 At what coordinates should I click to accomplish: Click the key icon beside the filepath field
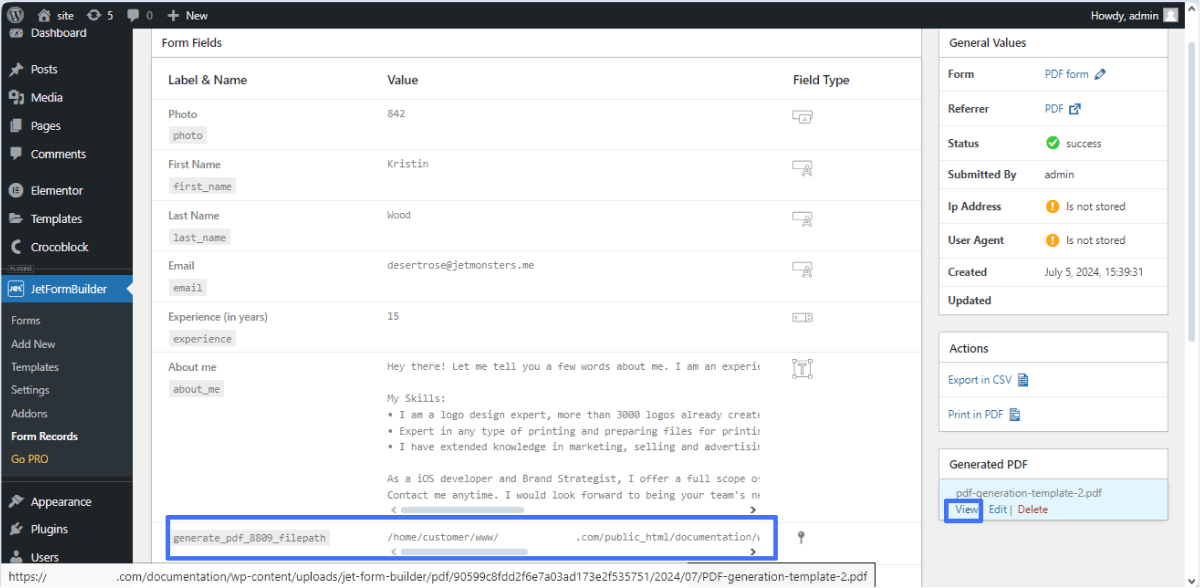(800, 537)
